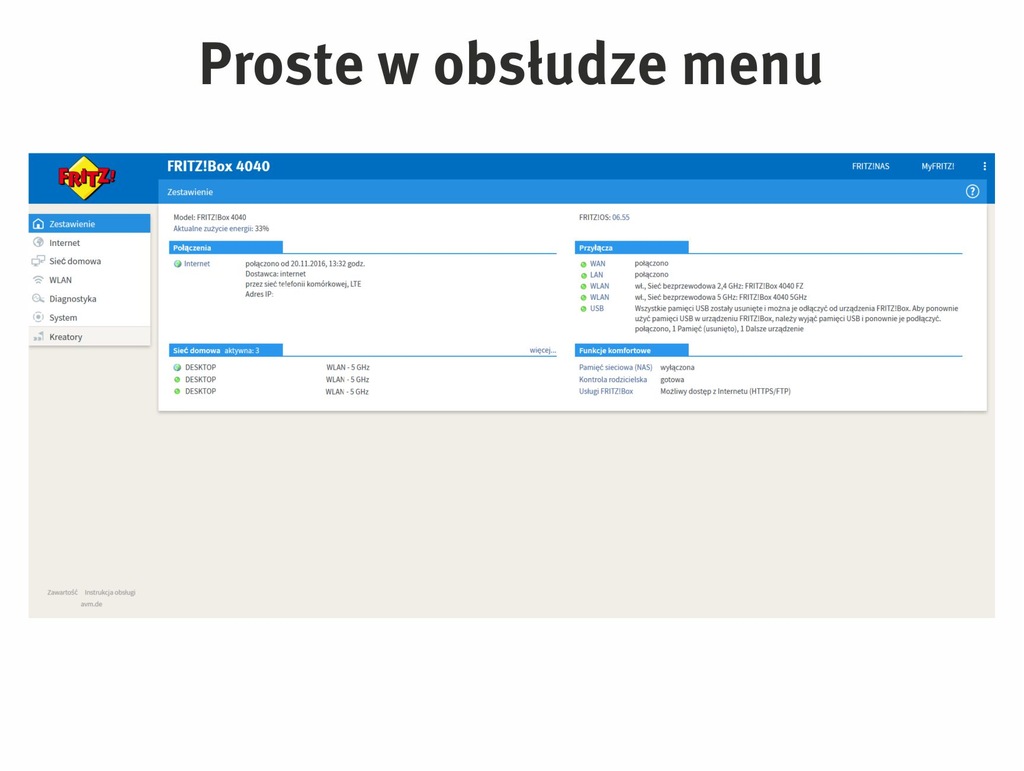Click the więcej... link in Sieć domowa
The image size is (1024, 771).
click(543, 351)
